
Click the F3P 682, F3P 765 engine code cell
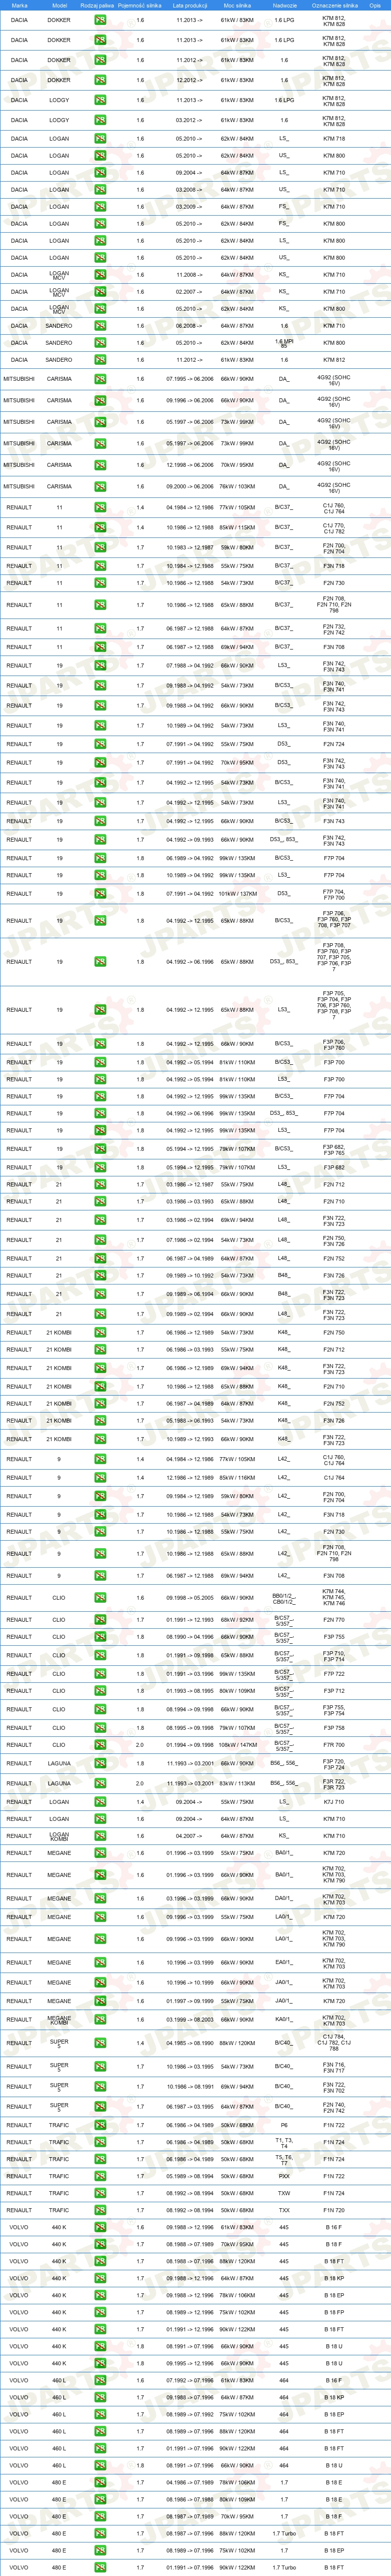(334, 1150)
